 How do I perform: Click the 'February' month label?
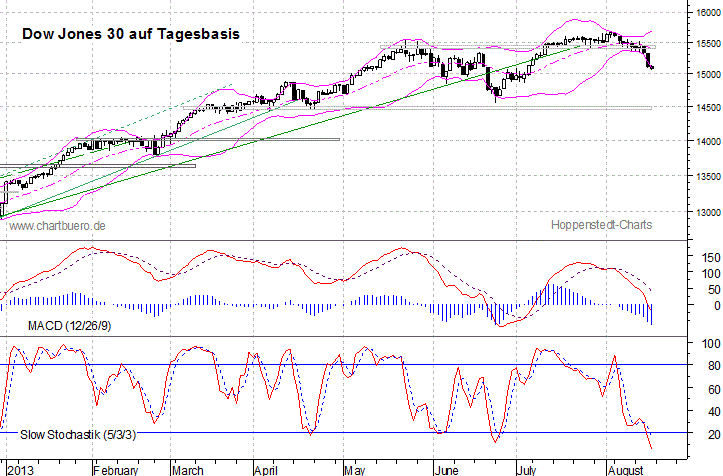pyautogui.click(x=115, y=470)
